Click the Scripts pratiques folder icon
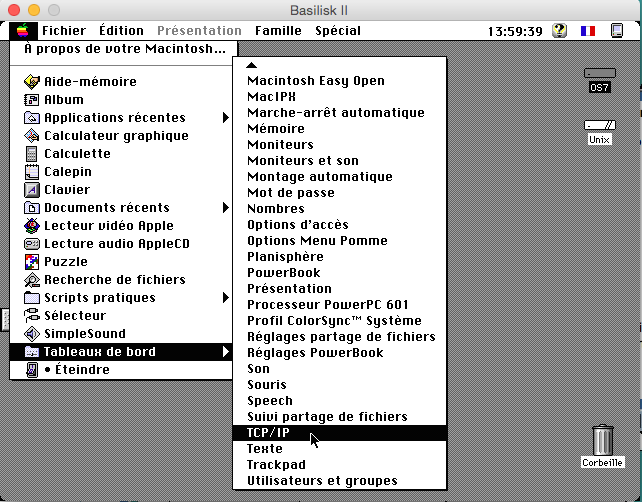Screen dimensions: 642x502 pyautogui.click(x=32, y=298)
